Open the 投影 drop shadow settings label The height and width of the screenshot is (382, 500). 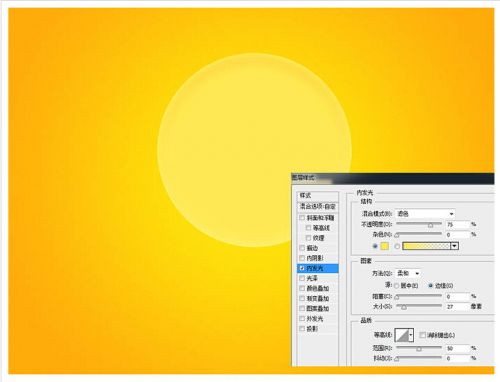pyautogui.click(x=312, y=329)
